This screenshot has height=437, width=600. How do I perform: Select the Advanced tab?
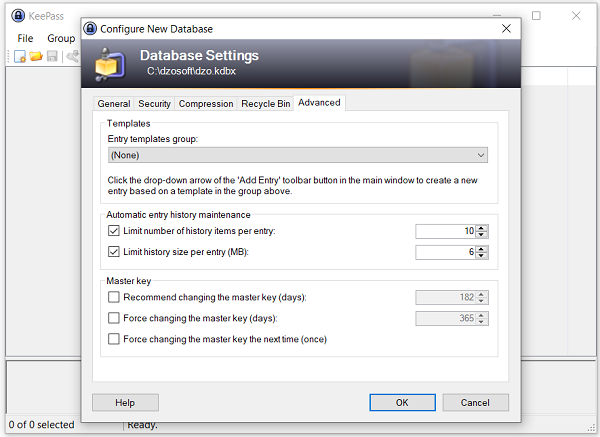(x=319, y=103)
